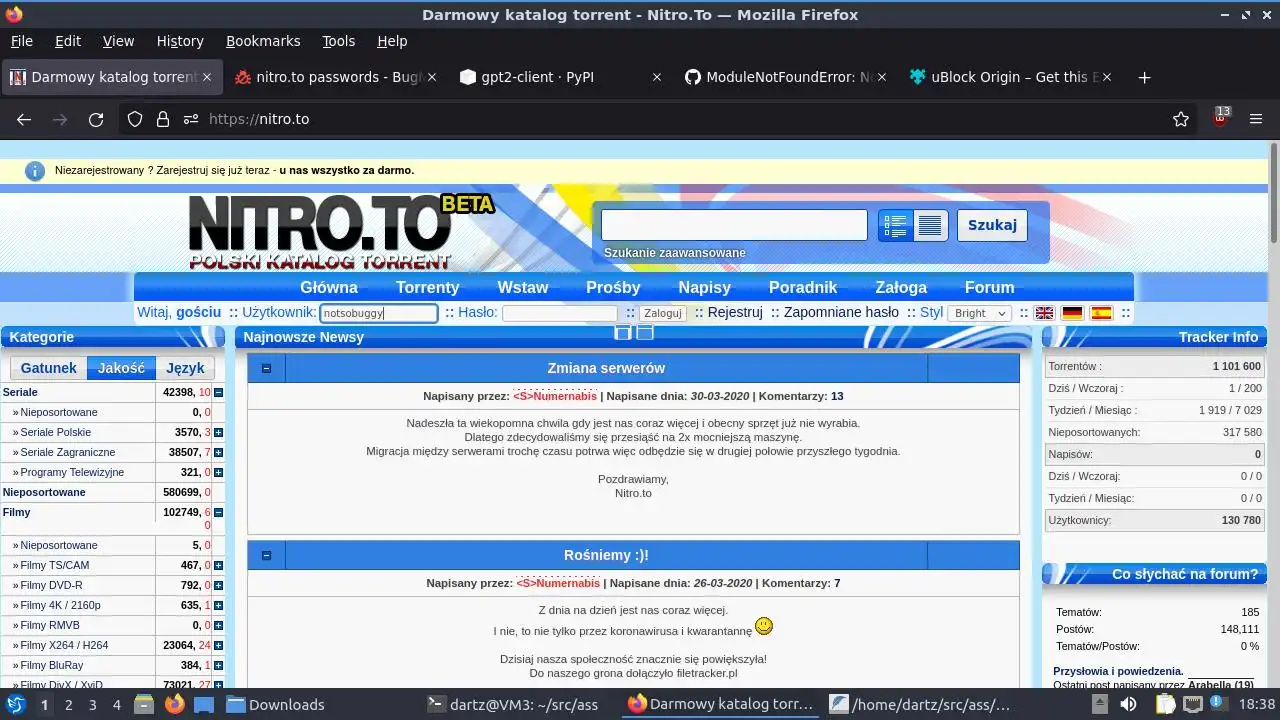Open the Rejestruj registration link
This screenshot has width=1280, height=720.
[x=735, y=312]
